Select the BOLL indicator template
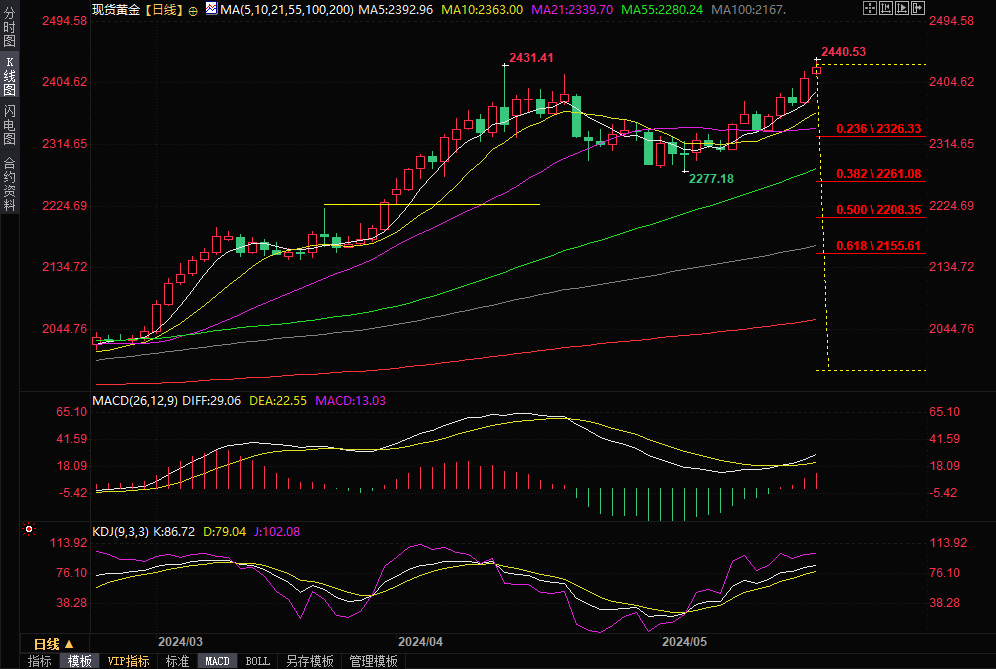The width and height of the screenshot is (996, 669). pyautogui.click(x=257, y=661)
